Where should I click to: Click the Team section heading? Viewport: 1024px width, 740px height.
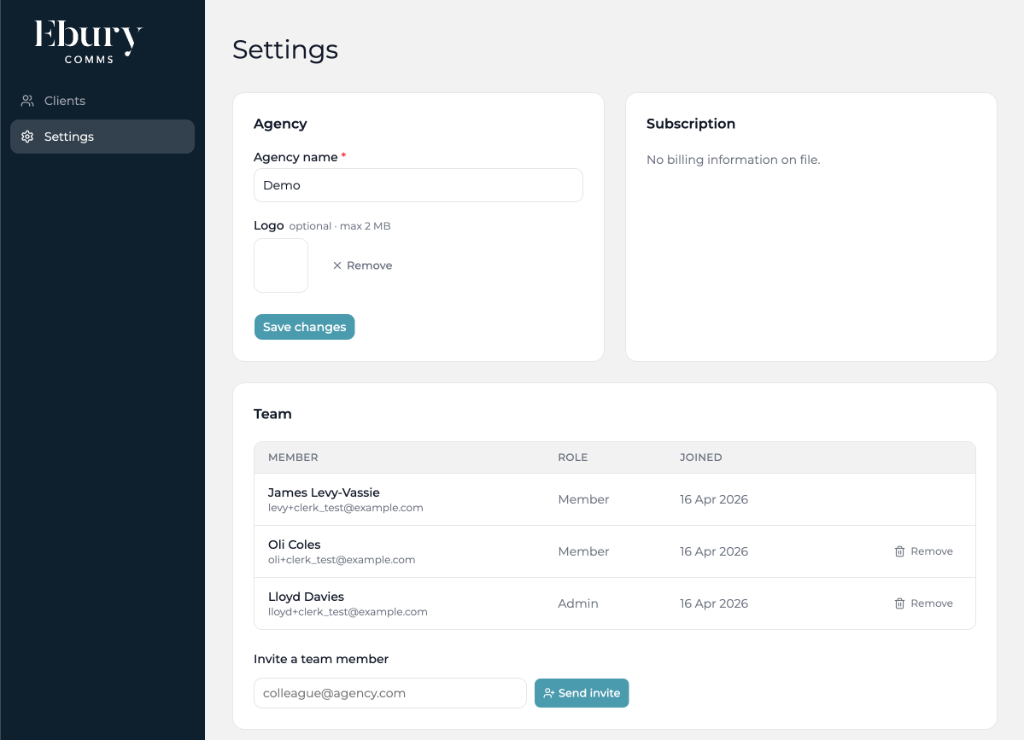coord(272,414)
